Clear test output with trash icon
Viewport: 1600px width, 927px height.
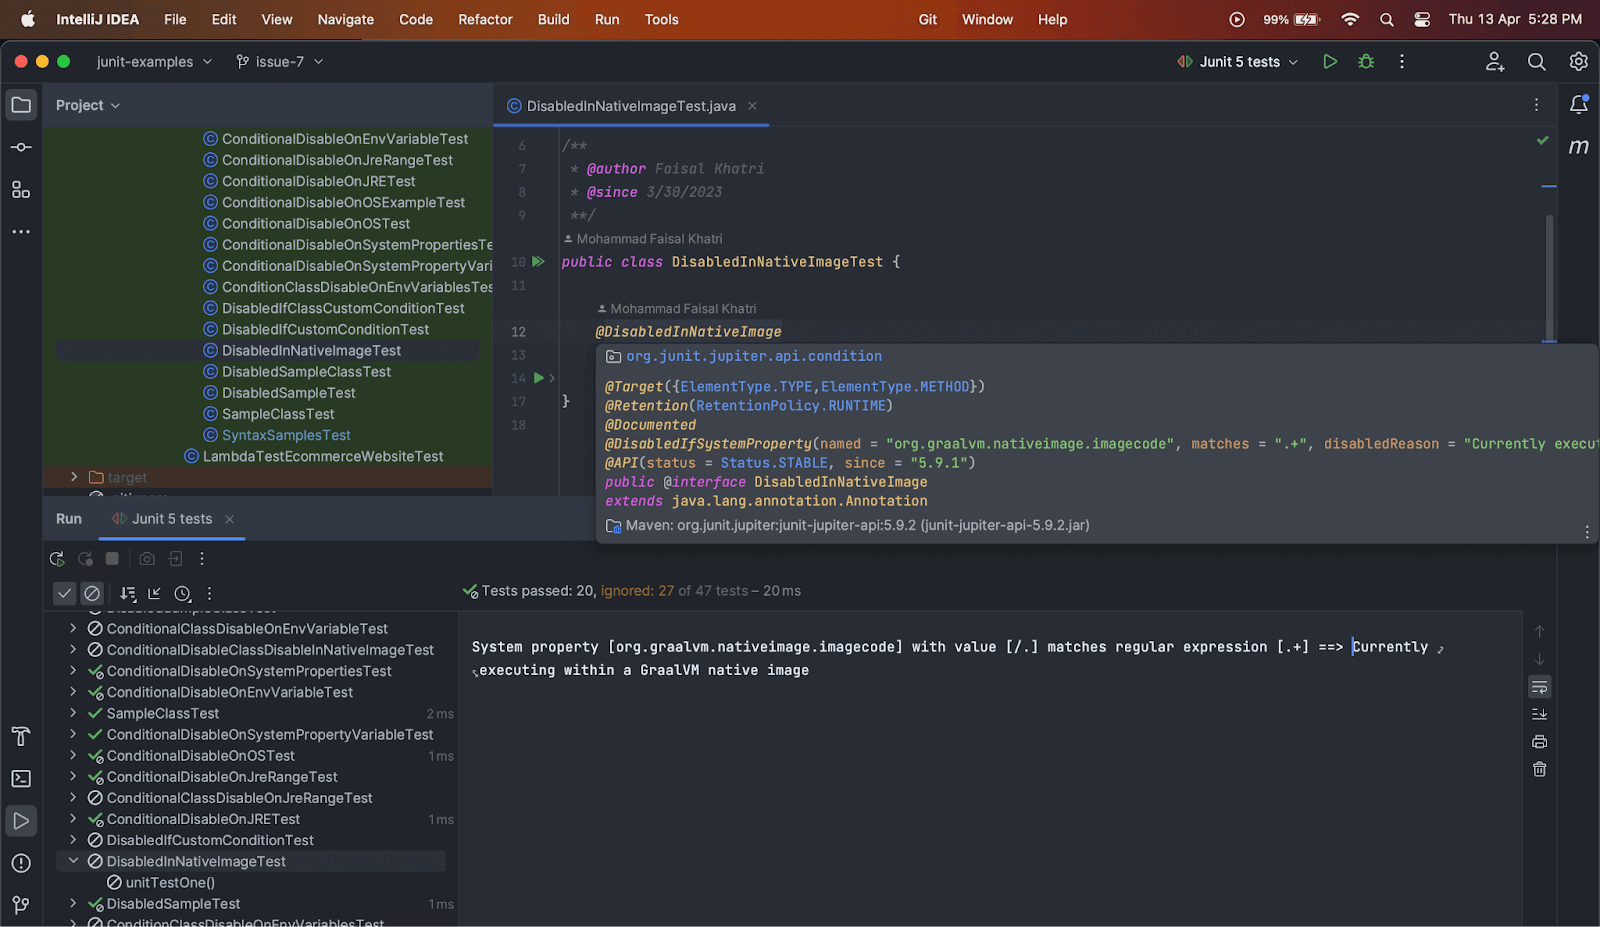(1539, 768)
